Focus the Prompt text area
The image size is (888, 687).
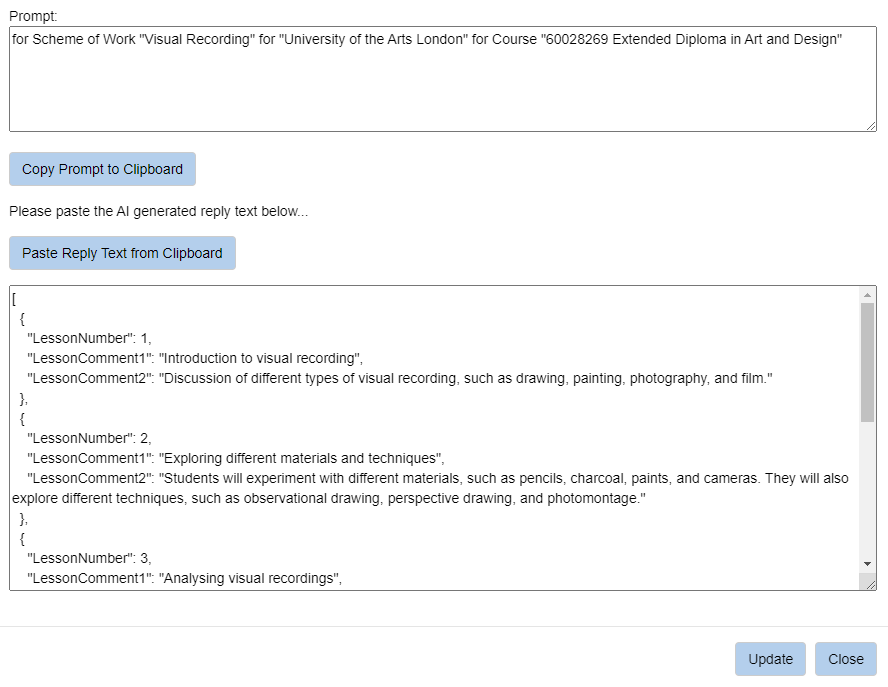pos(440,90)
